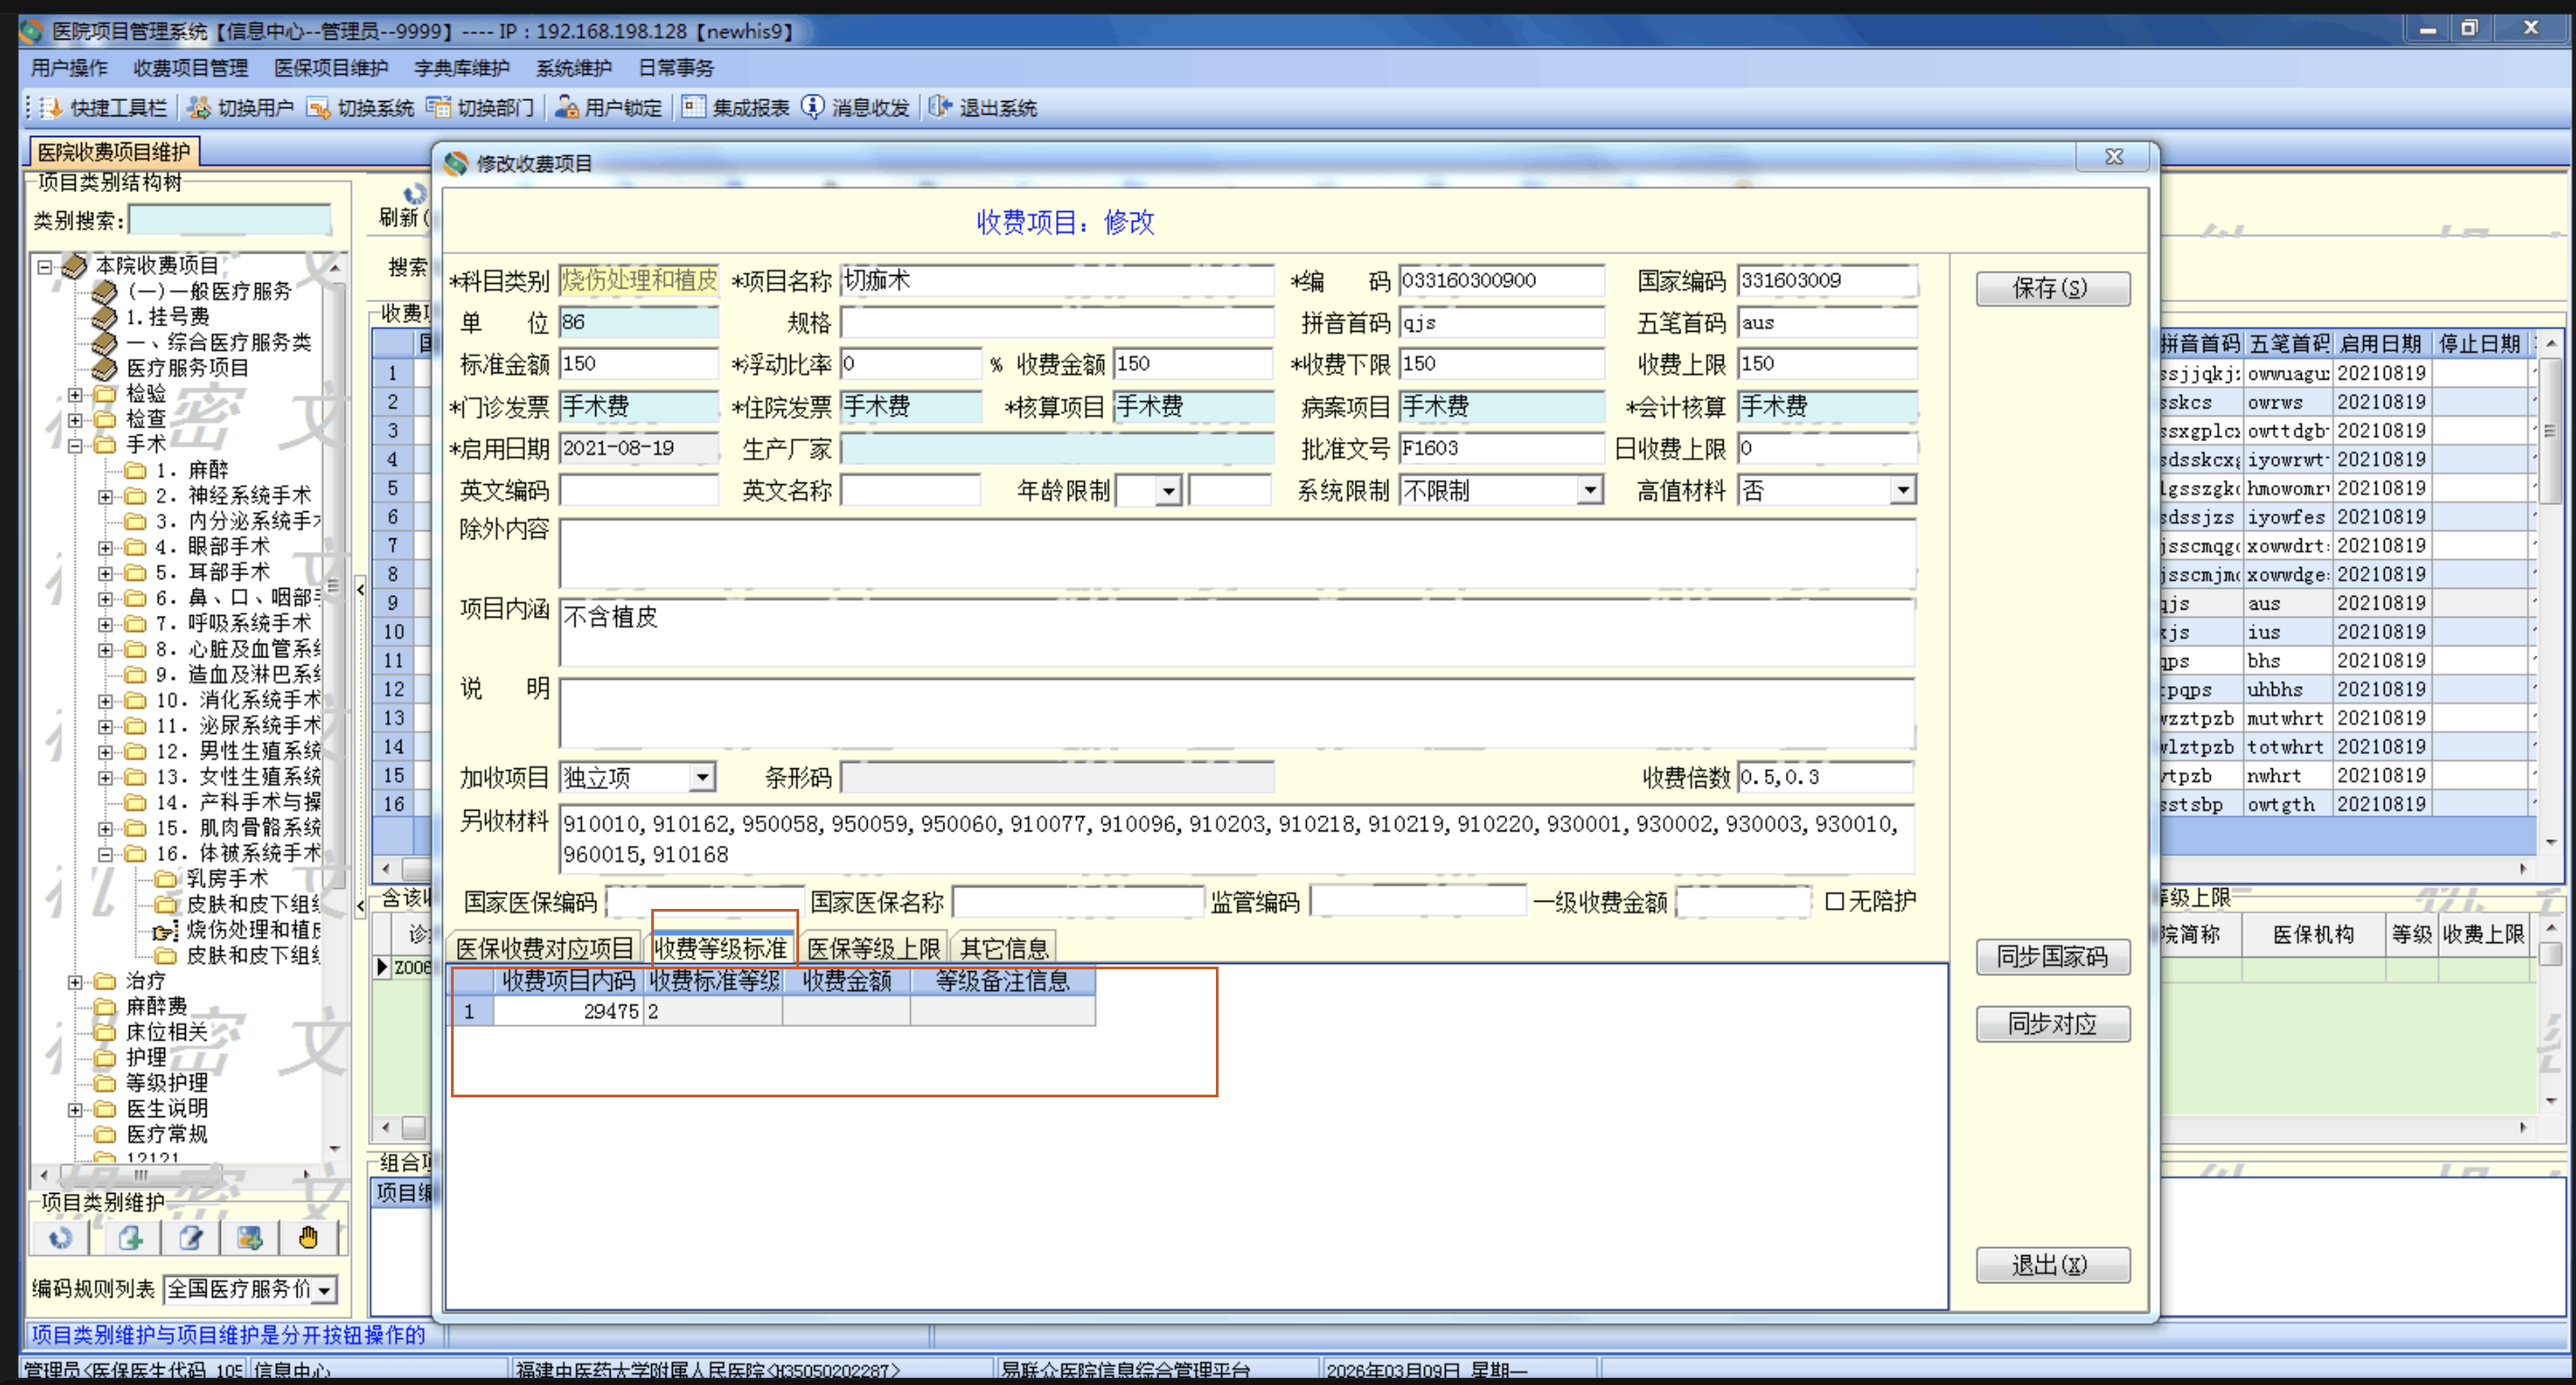The width and height of the screenshot is (2576, 1385).
Task: Open the 高值材料 dropdown
Action: tap(1902, 491)
